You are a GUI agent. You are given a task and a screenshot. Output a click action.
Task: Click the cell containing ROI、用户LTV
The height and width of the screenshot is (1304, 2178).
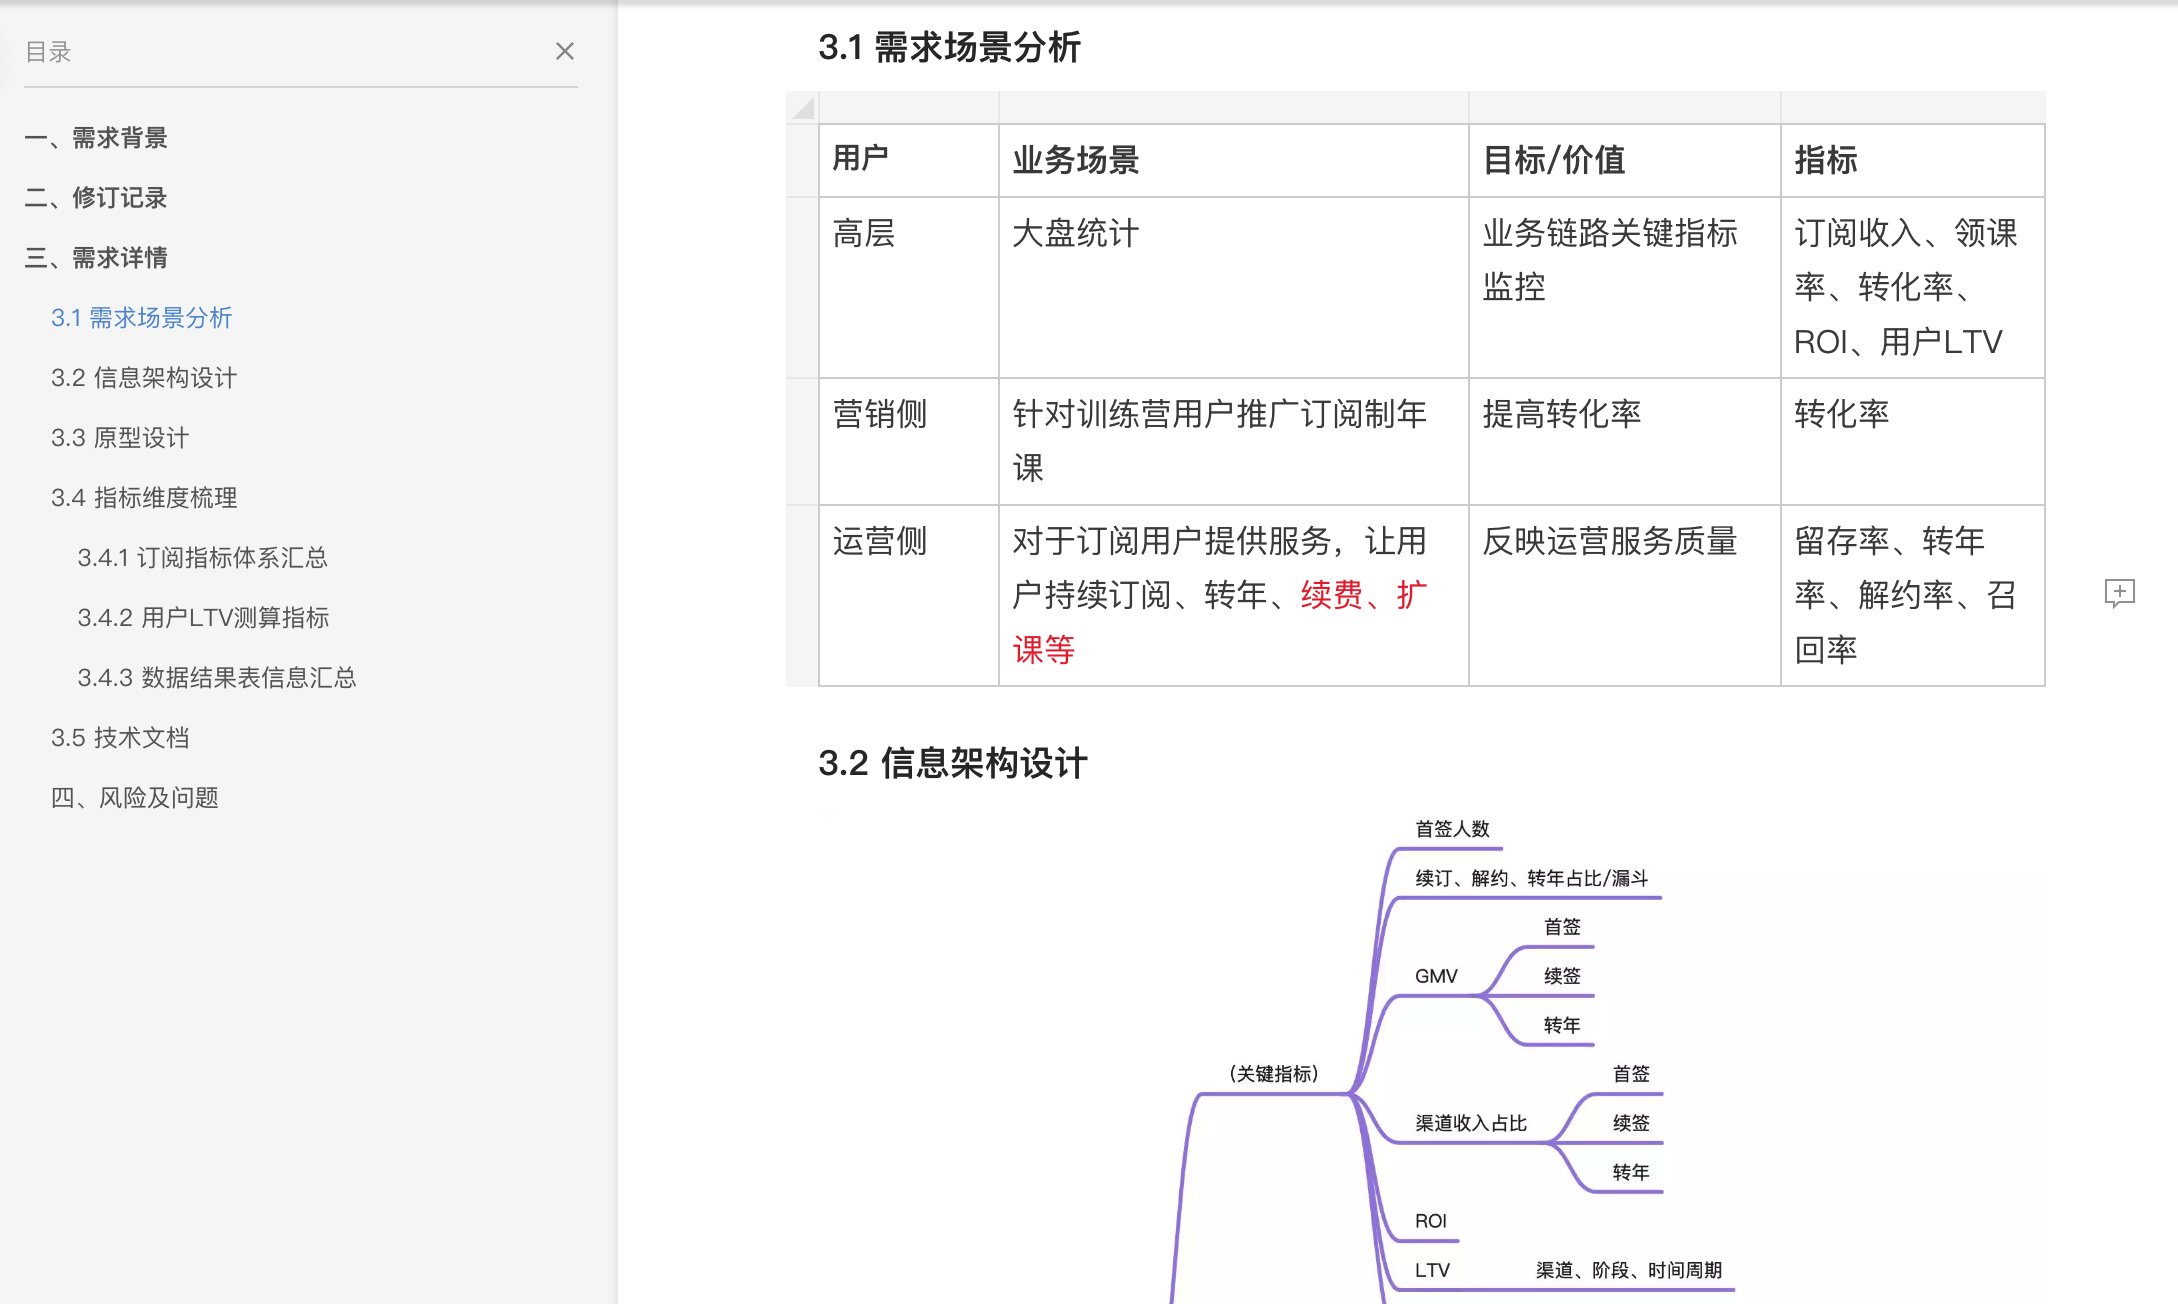point(1913,287)
